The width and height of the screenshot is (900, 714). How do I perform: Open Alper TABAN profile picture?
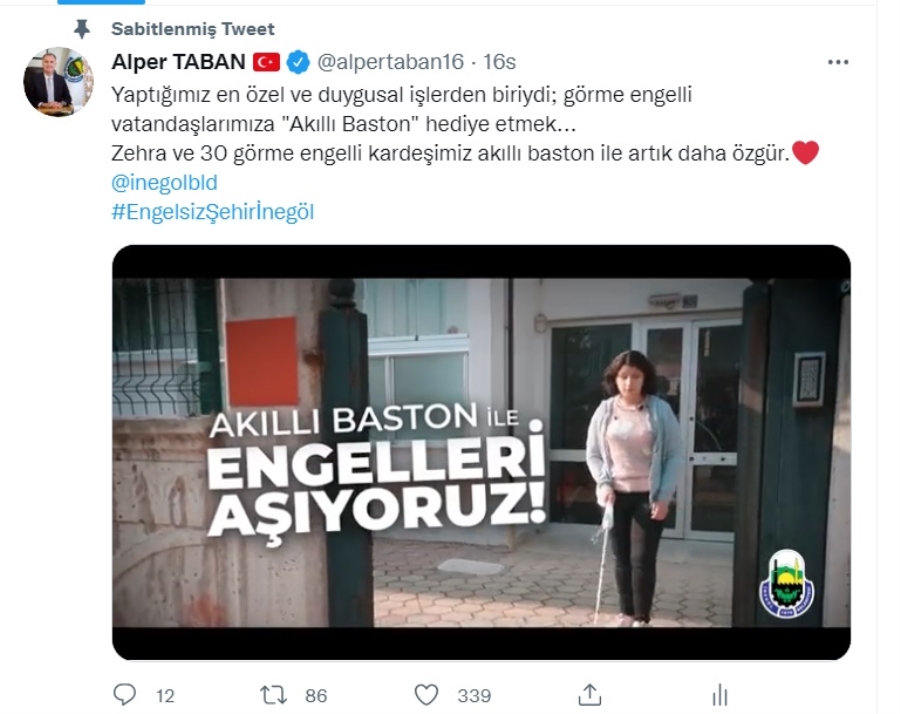coord(58,82)
